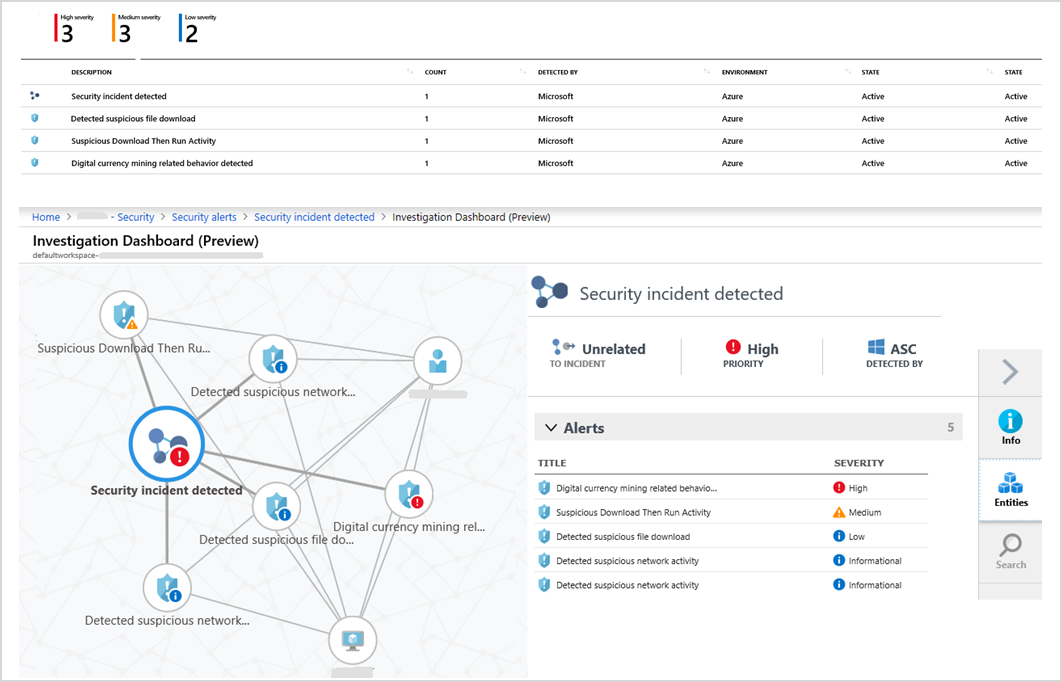
Task: Select Digital currency mining alert in Alerts list
Action: click(636, 488)
